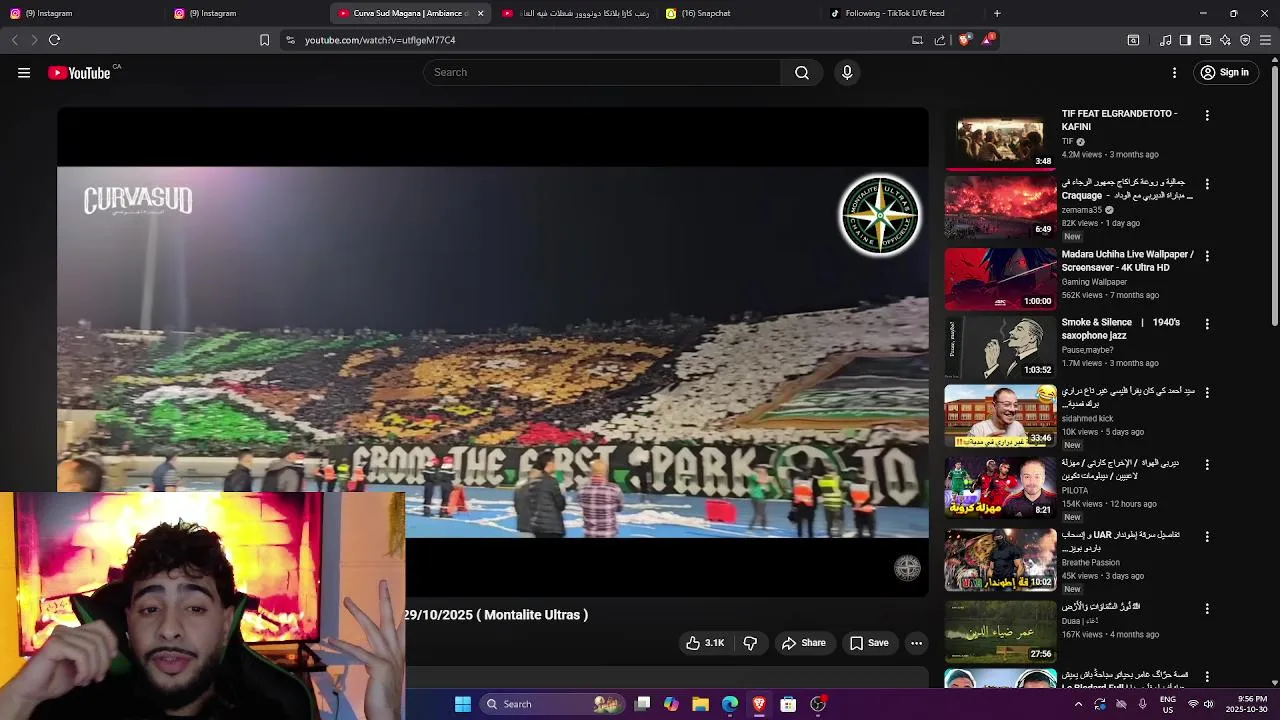This screenshot has width=1280, height=720.
Task: Open File Explorer from taskbar
Action: coord(700,704)
